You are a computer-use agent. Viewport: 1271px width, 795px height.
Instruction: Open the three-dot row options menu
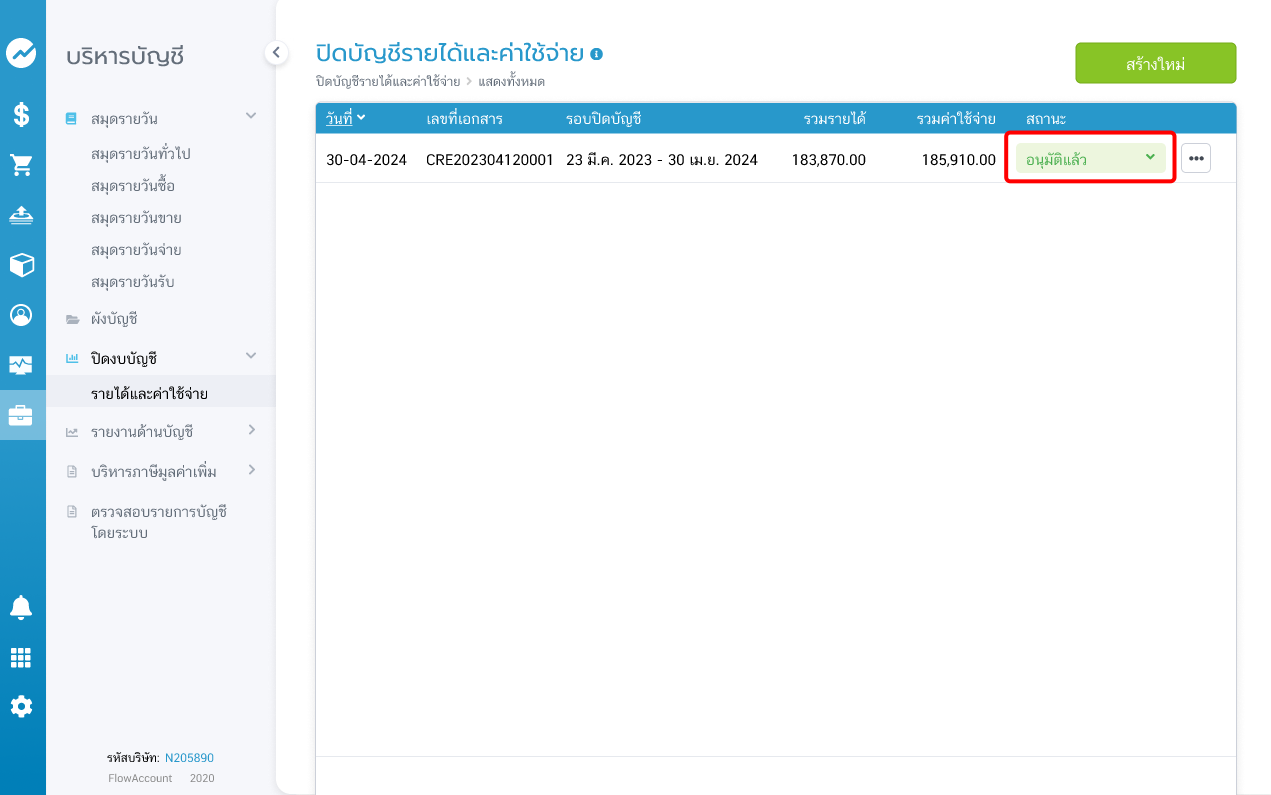pyautogui.click(x=1195, y=158)
